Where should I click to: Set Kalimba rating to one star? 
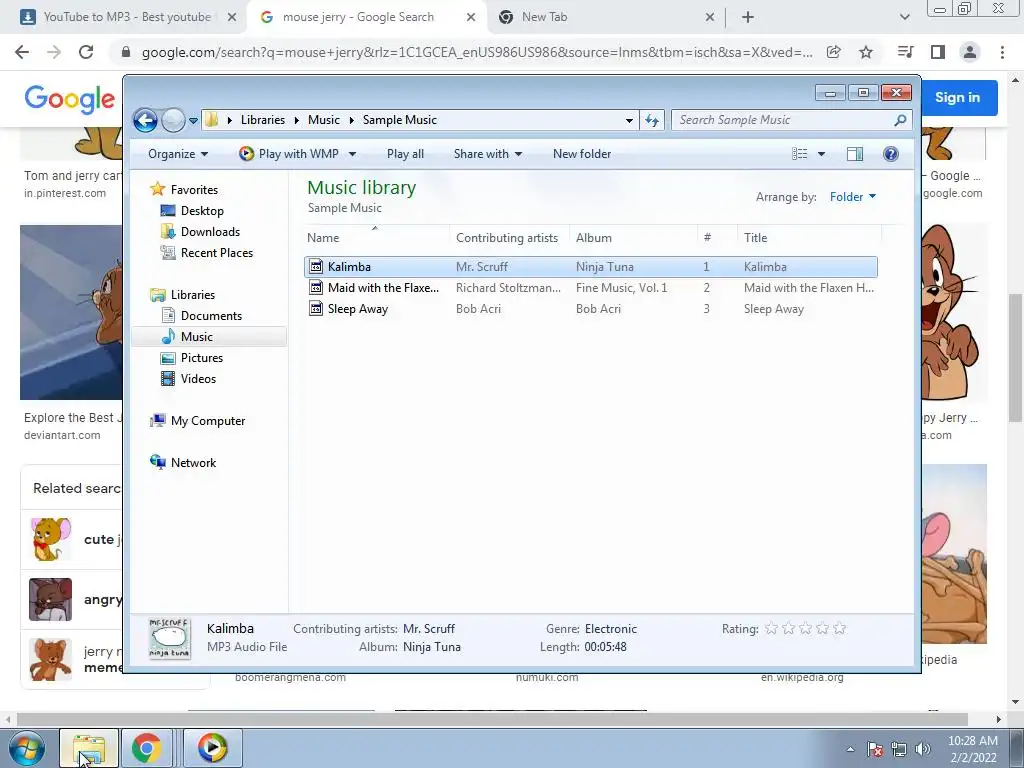(x=771, y=628)
